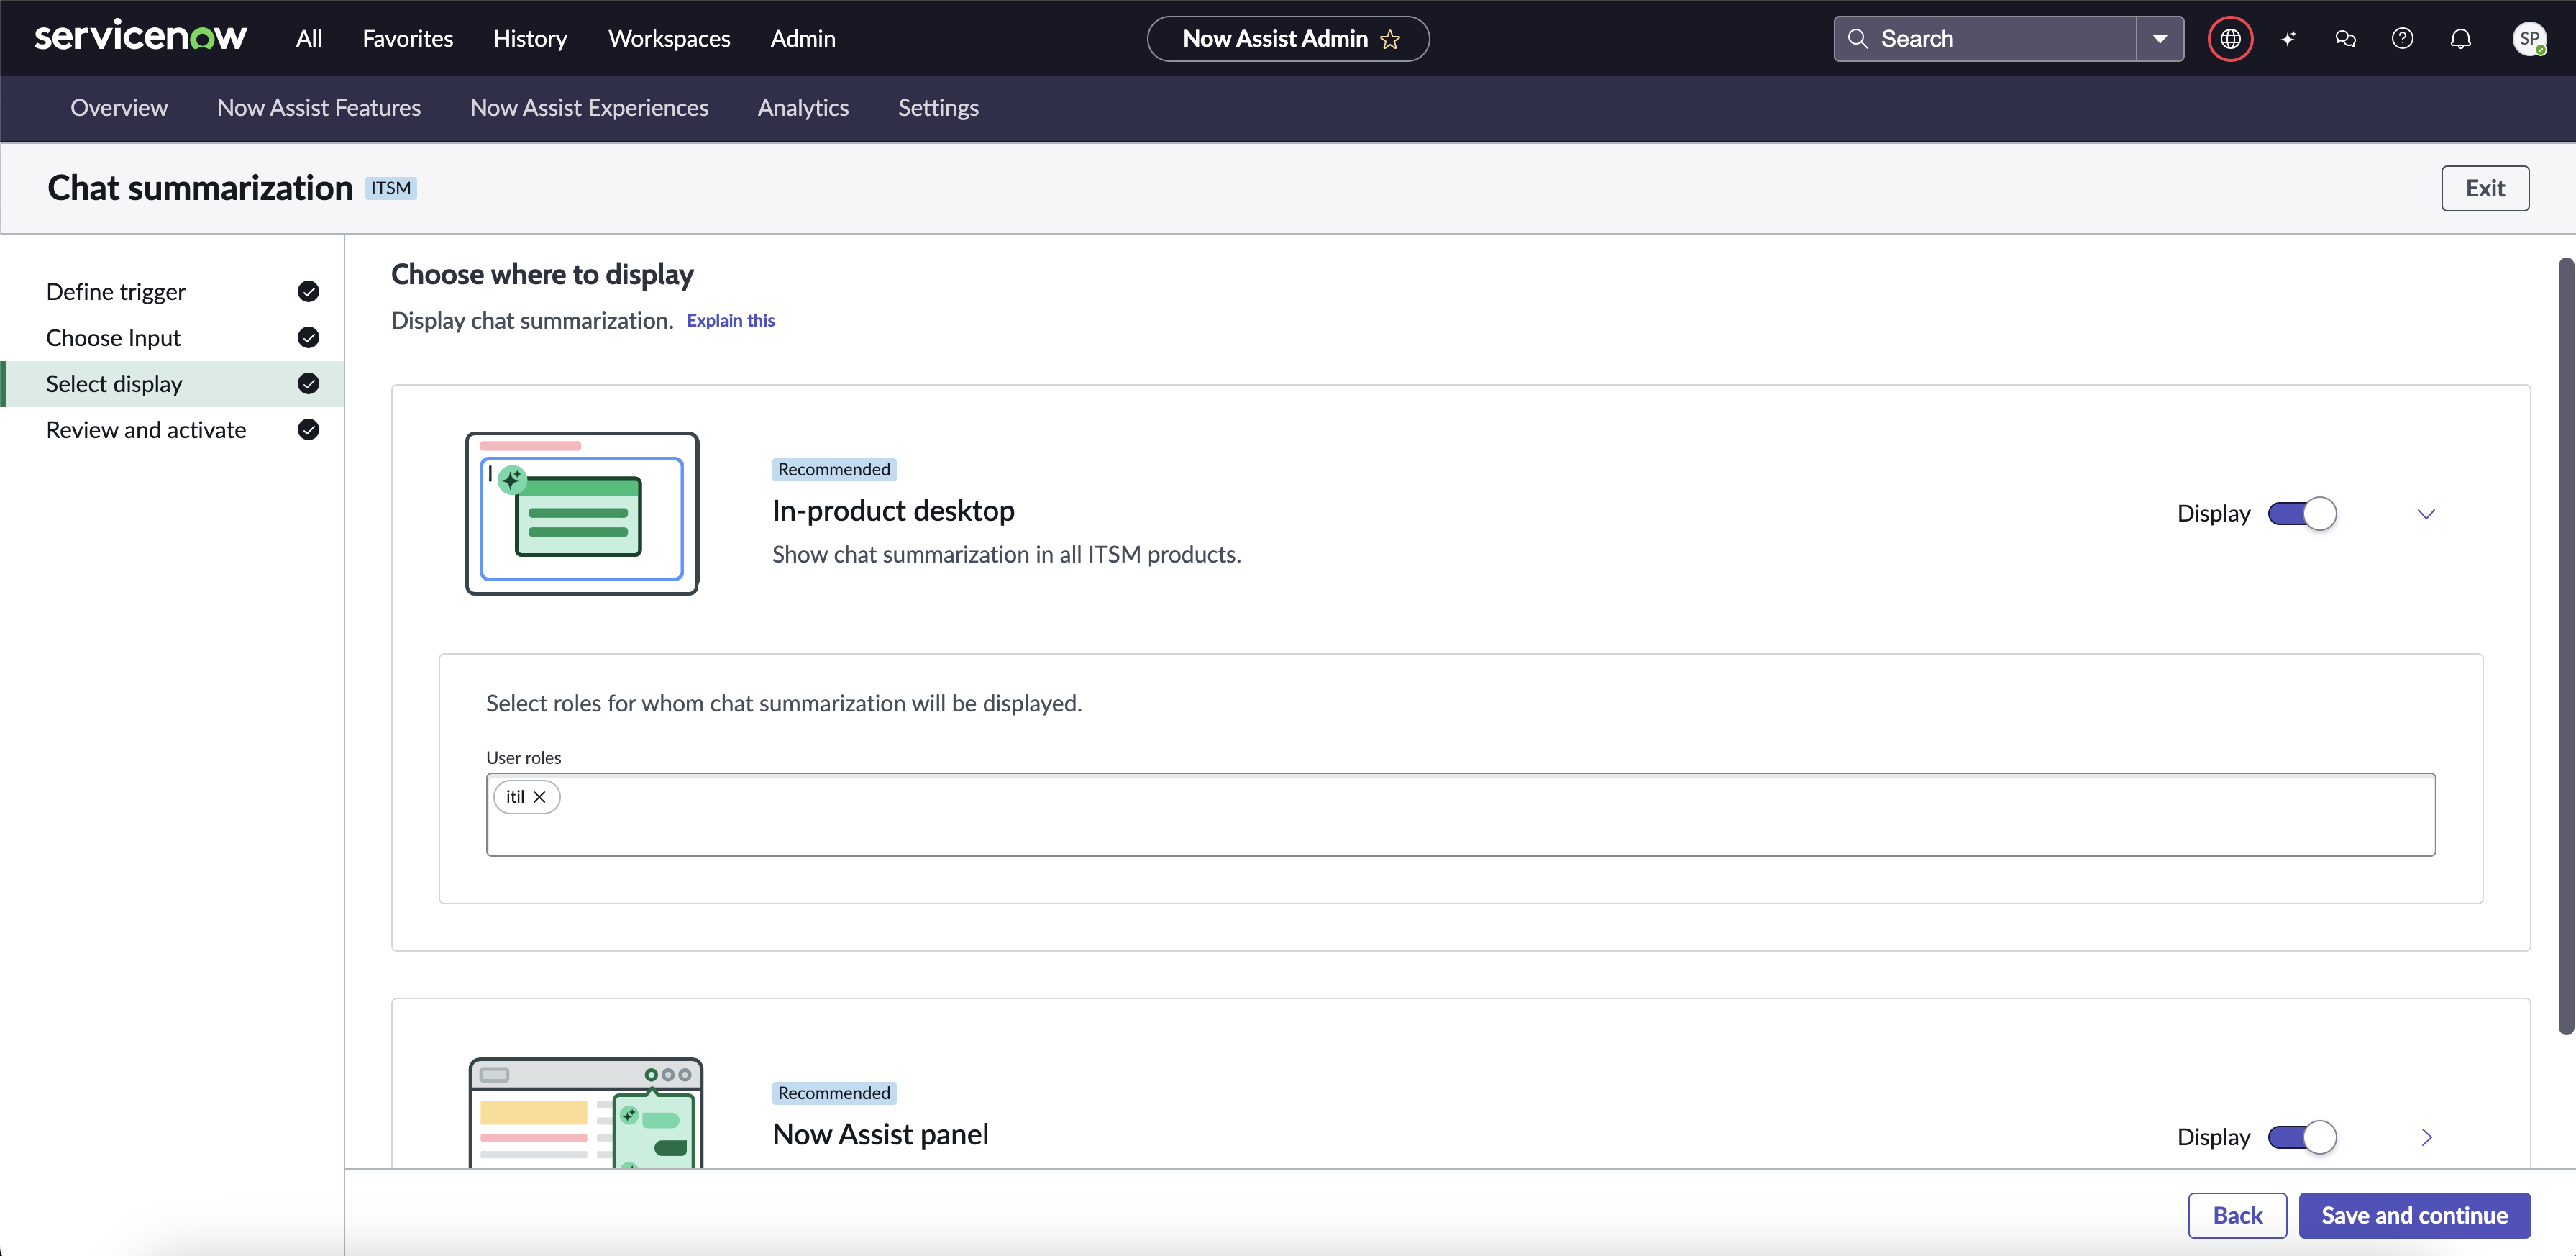
Task: Click the Now Assist panel illustration
Action: tap(586, 1112)
